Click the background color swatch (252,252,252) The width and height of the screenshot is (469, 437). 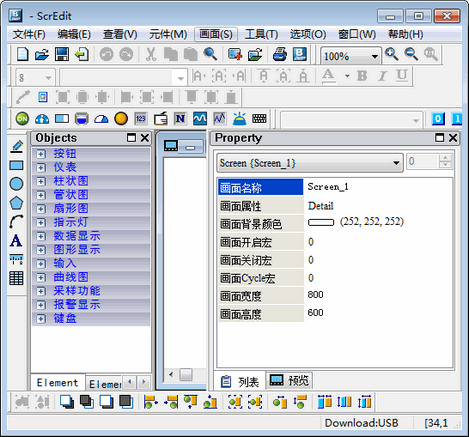(321, 222)
